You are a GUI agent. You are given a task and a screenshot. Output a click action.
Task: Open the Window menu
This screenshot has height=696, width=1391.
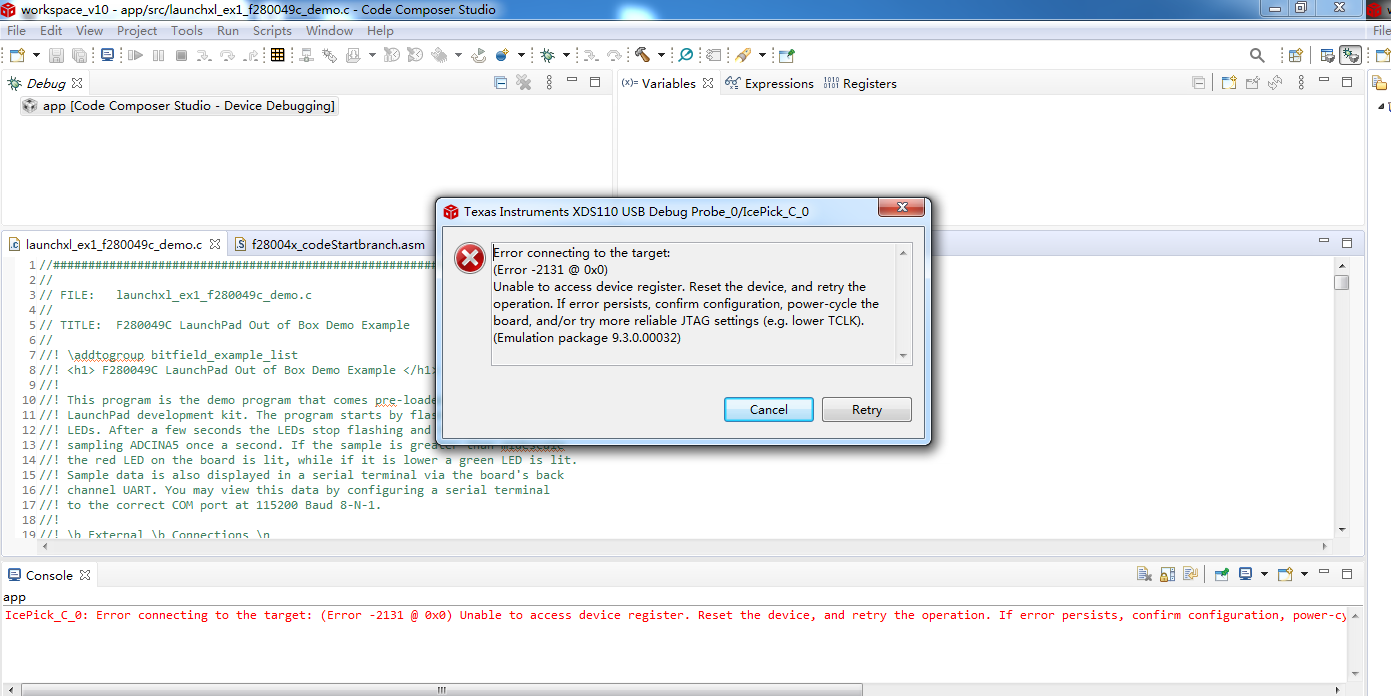[x=329, y=31]
